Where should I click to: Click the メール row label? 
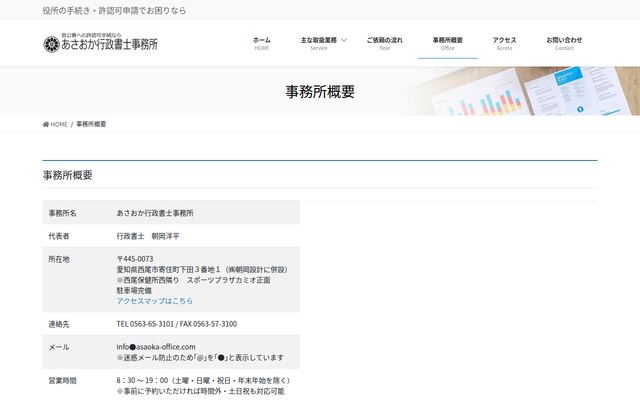tap(59, 347)
